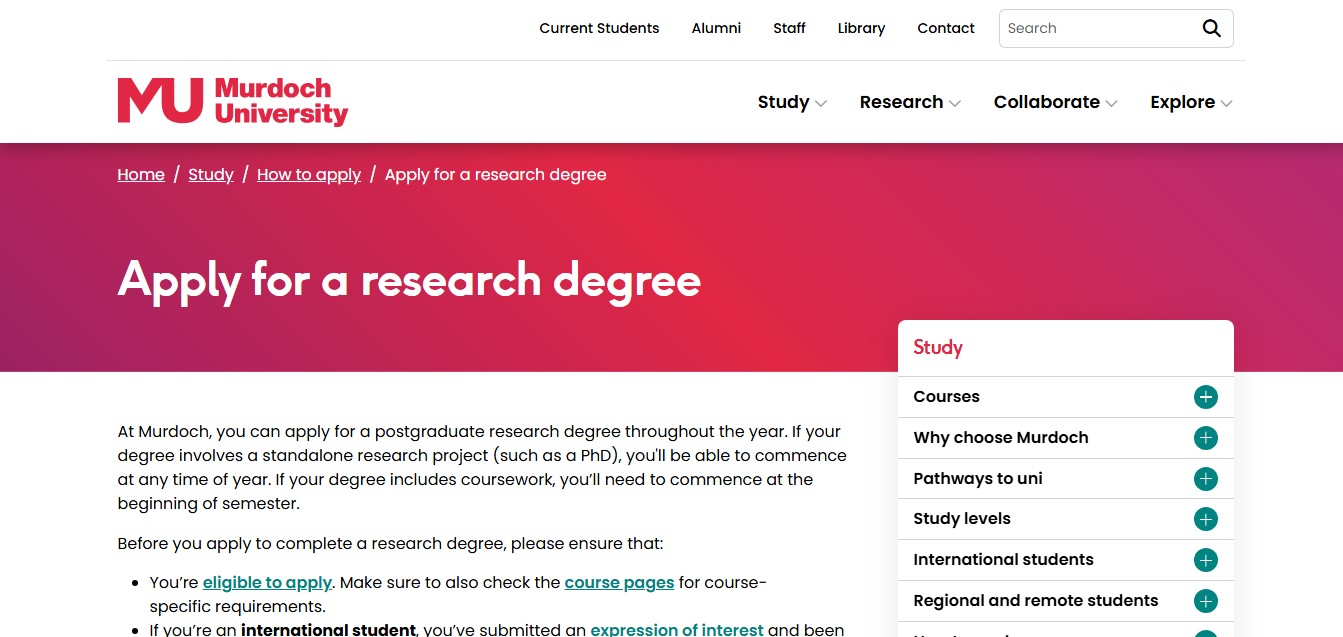Expand Courses with its plus icon

coord(1206,397)
